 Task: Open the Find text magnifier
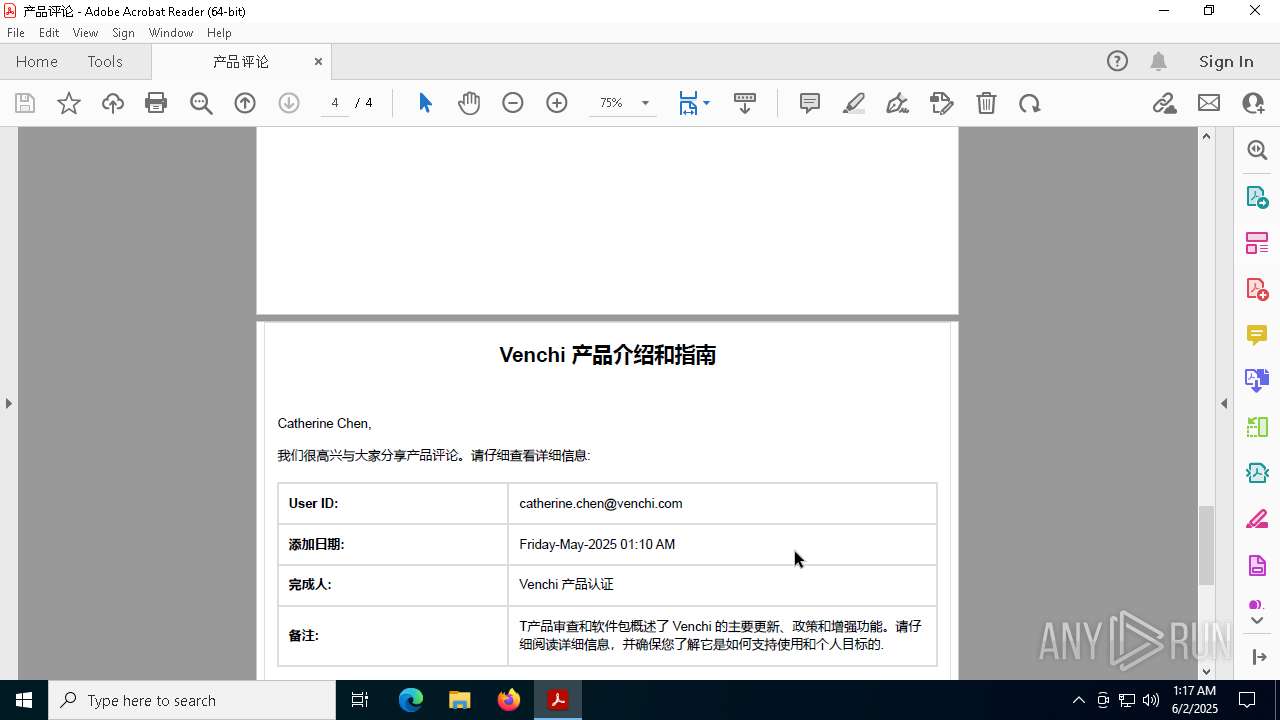pos(201,103)
